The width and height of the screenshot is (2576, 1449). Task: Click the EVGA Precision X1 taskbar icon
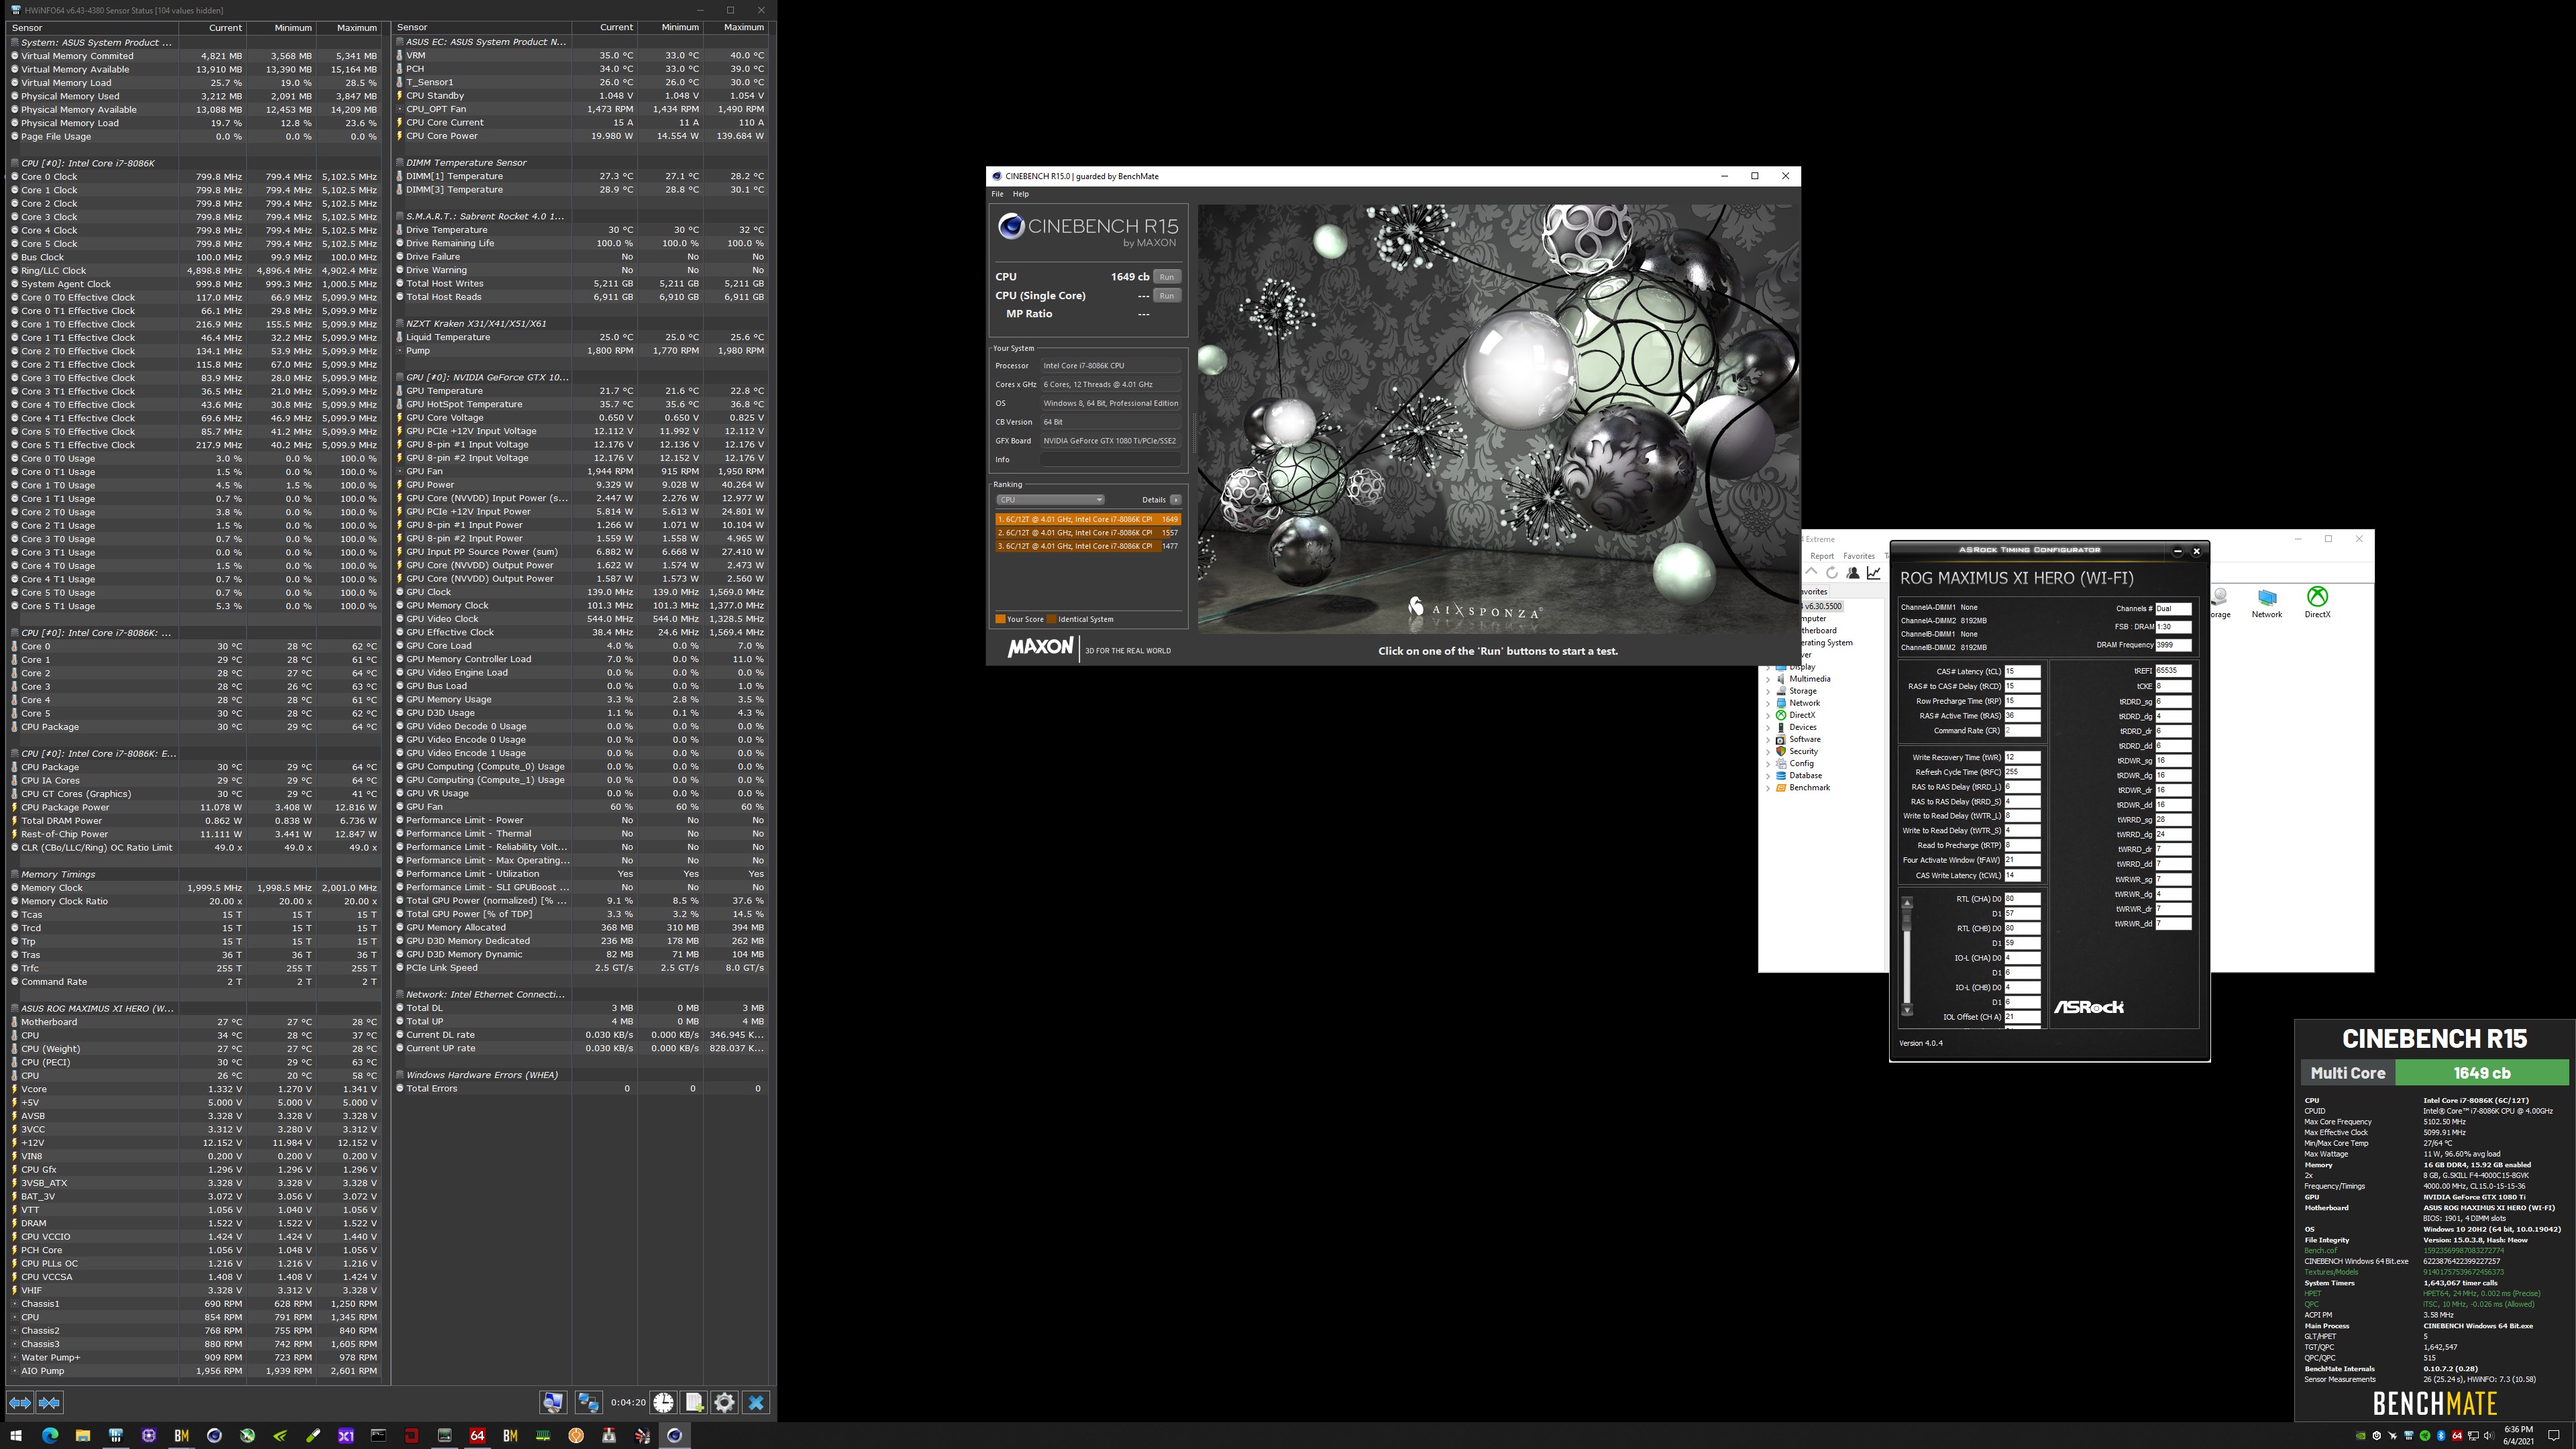coord(346,1435)
